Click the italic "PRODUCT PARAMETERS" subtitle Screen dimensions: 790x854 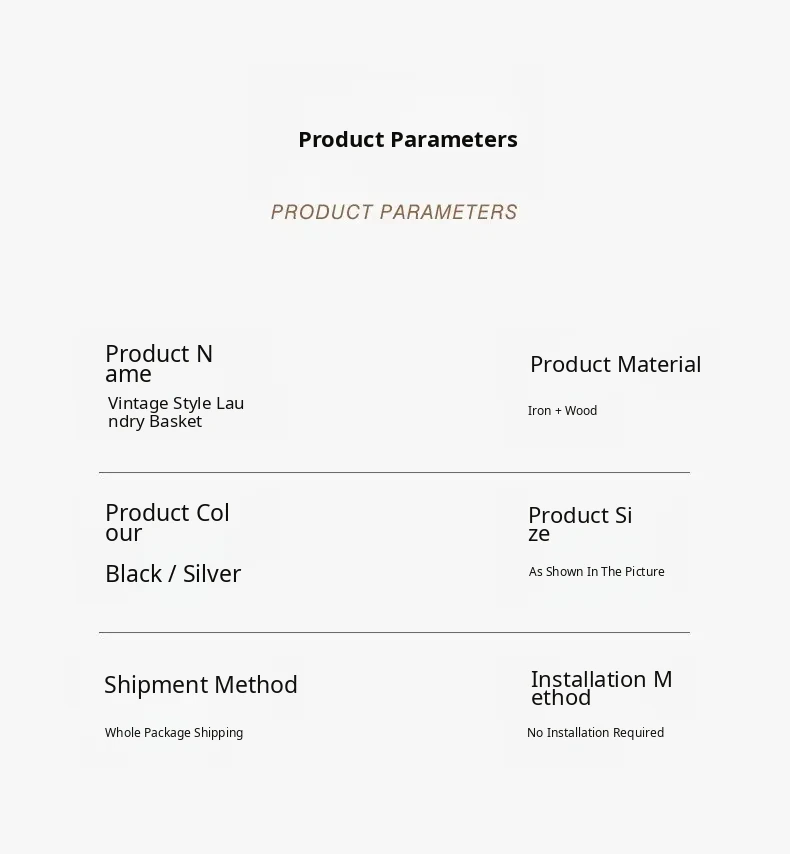pyautogui.click(x=394, y=212)
